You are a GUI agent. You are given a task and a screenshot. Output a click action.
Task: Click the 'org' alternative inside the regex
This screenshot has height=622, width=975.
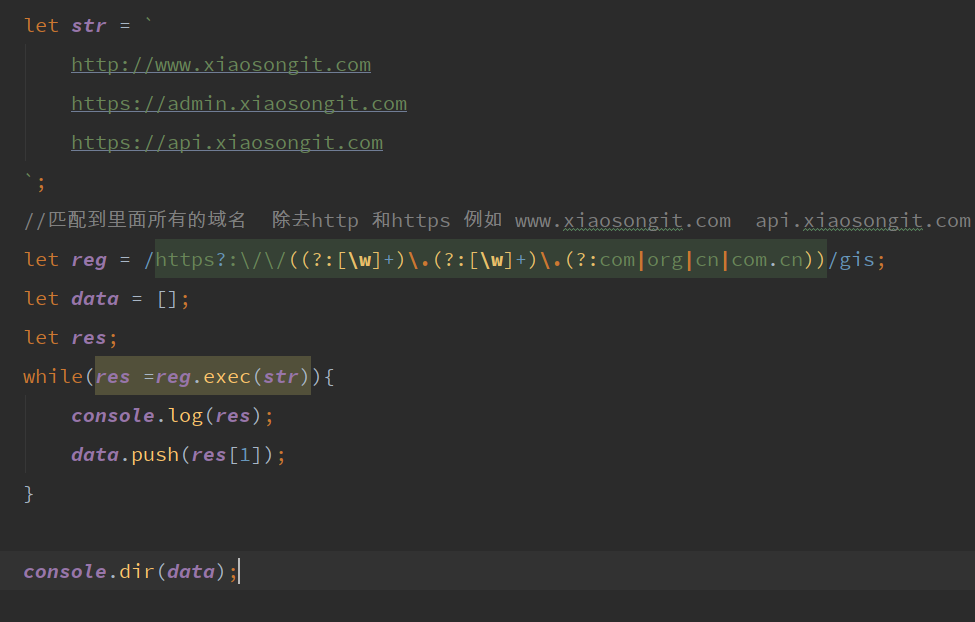(x=665, y=260)
